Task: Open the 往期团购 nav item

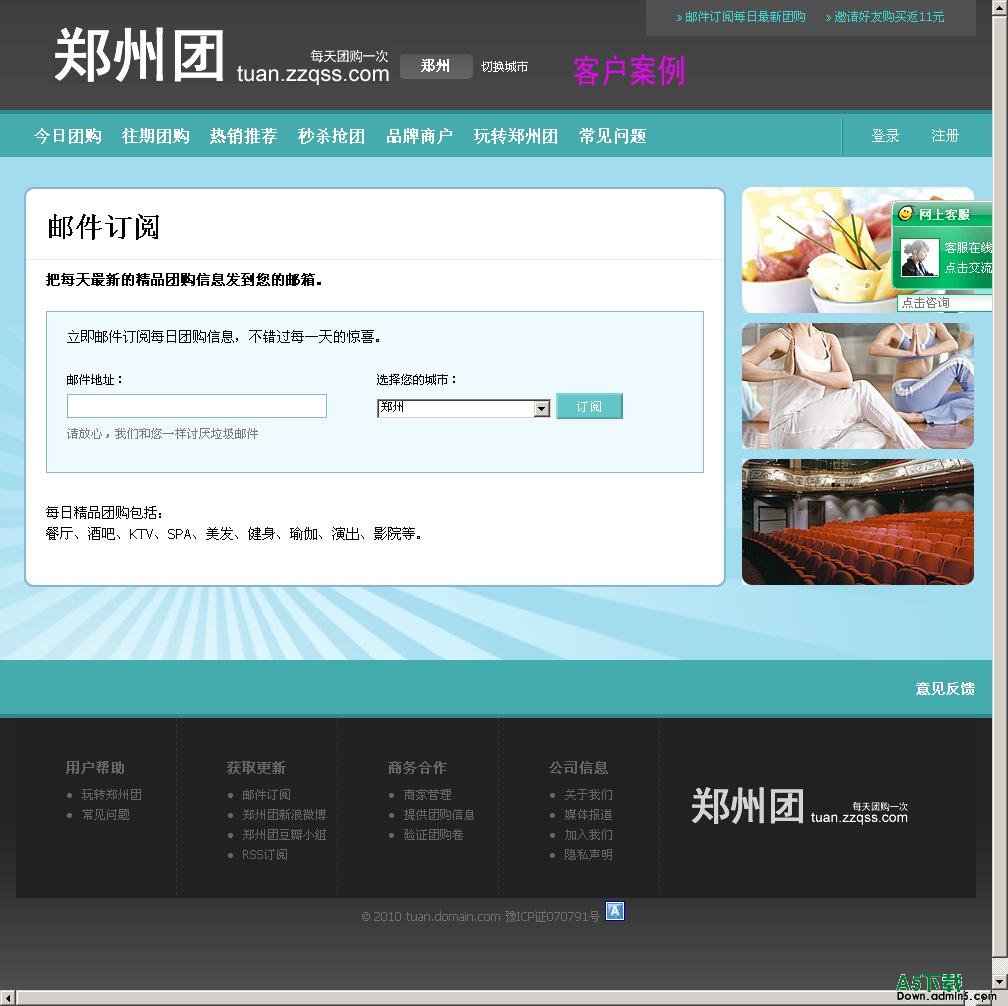Action: pyautogui.click(x=156, y=136)
